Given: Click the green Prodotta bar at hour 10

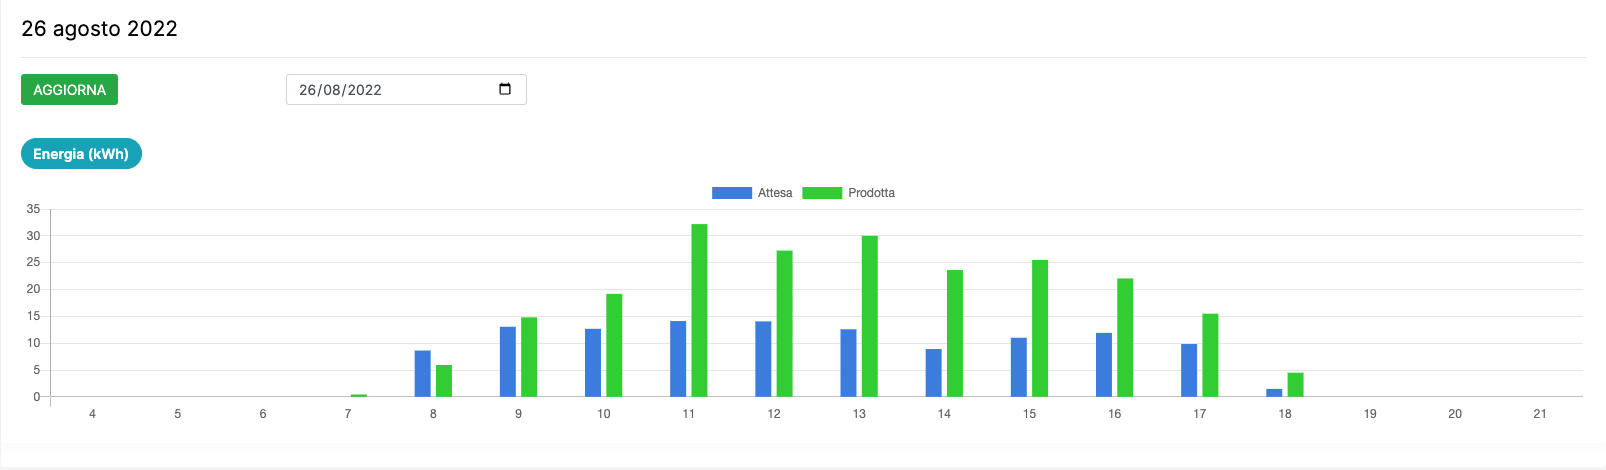Looking at the screenshot, I should pyautogui.click(x=614, y=345).
